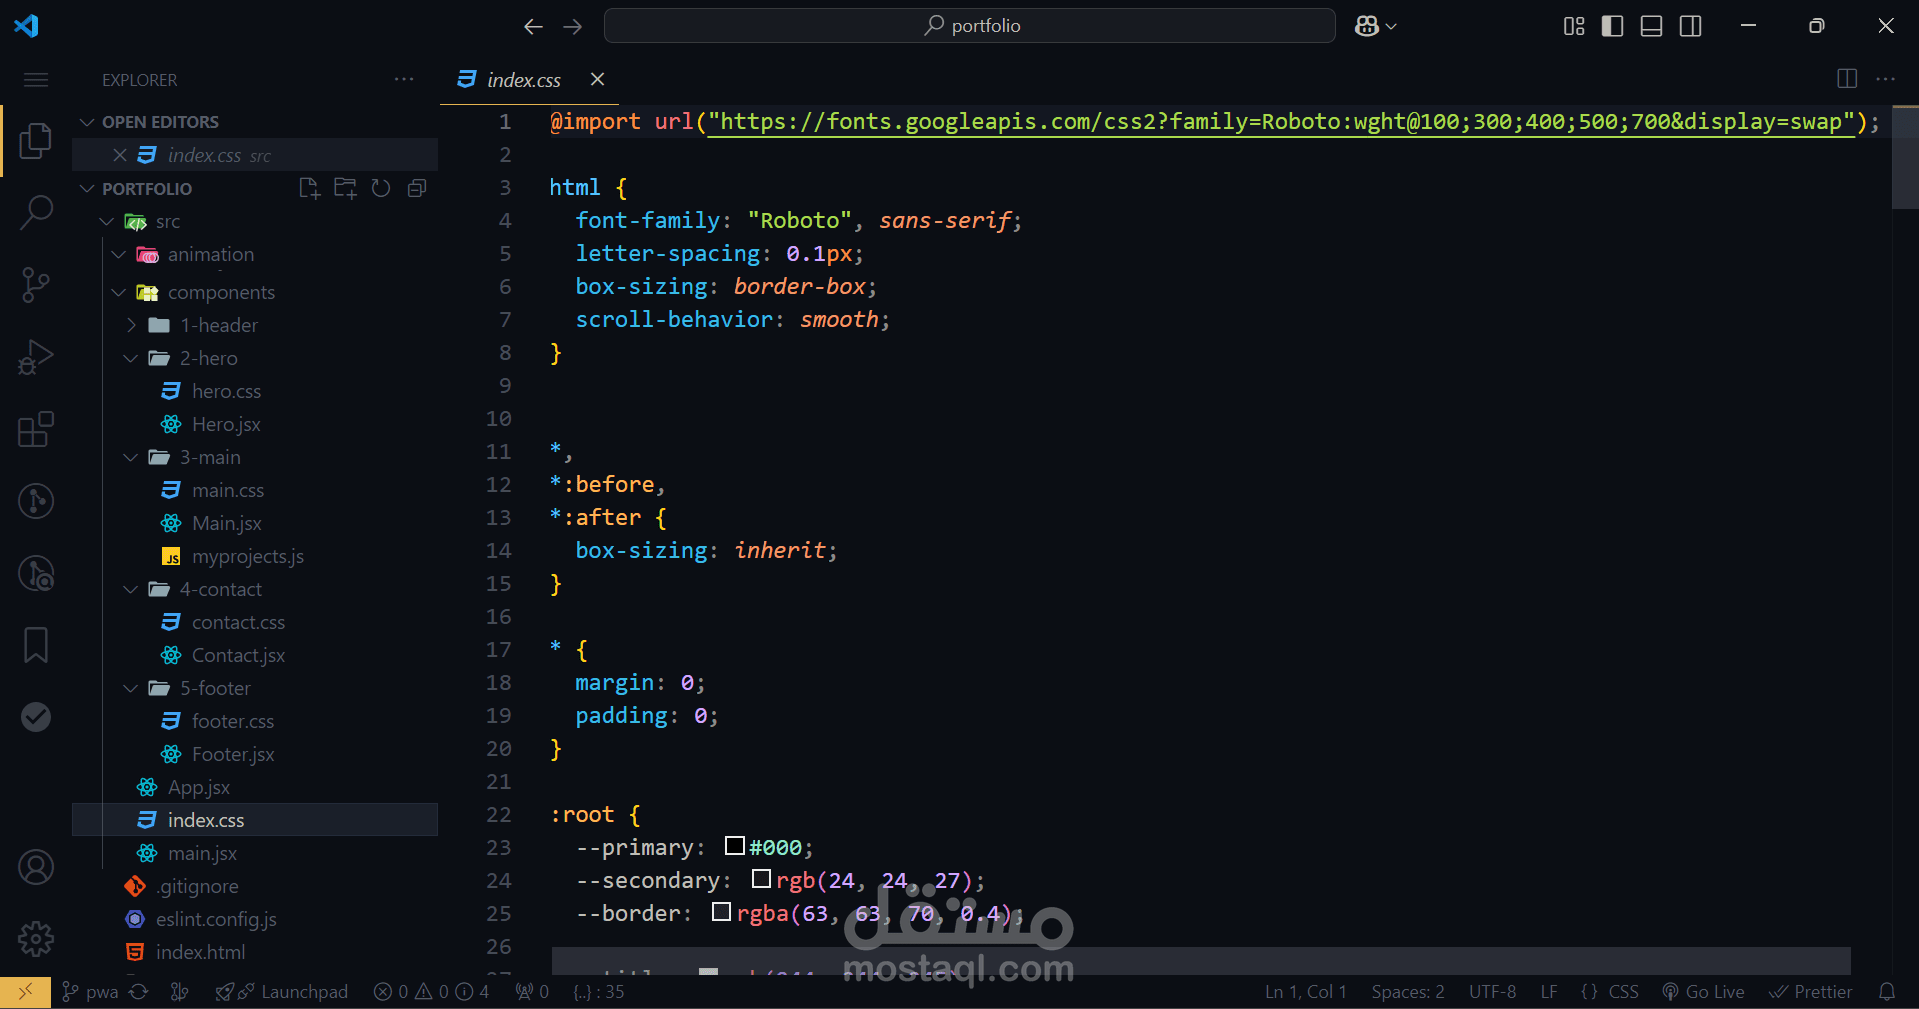Image resolution: width=1919 pixels, height=1009 pixels.
Task: Open Explorer views and more actions menu
Action: click(404, 79)
